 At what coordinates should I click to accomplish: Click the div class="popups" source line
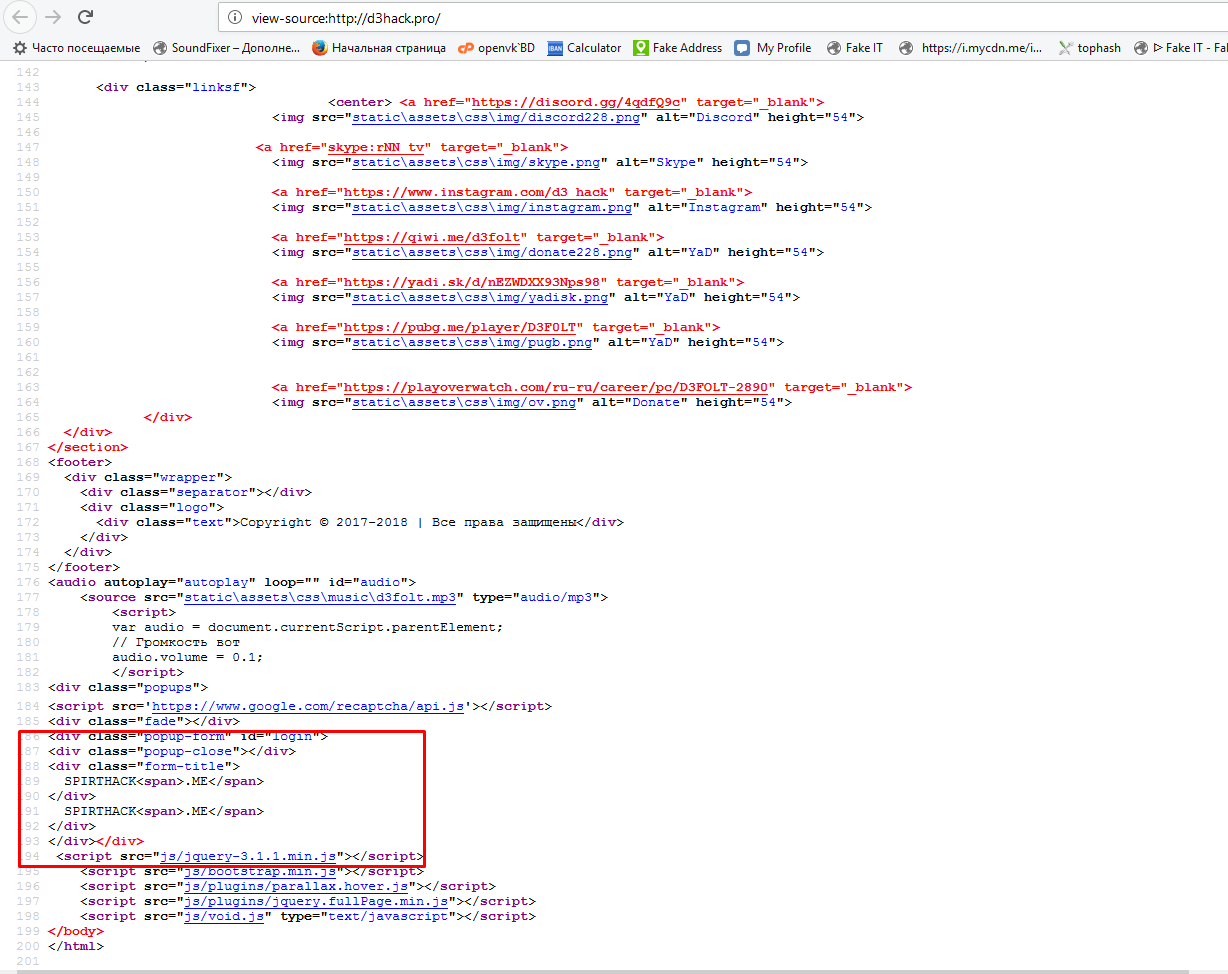[127, 687]
